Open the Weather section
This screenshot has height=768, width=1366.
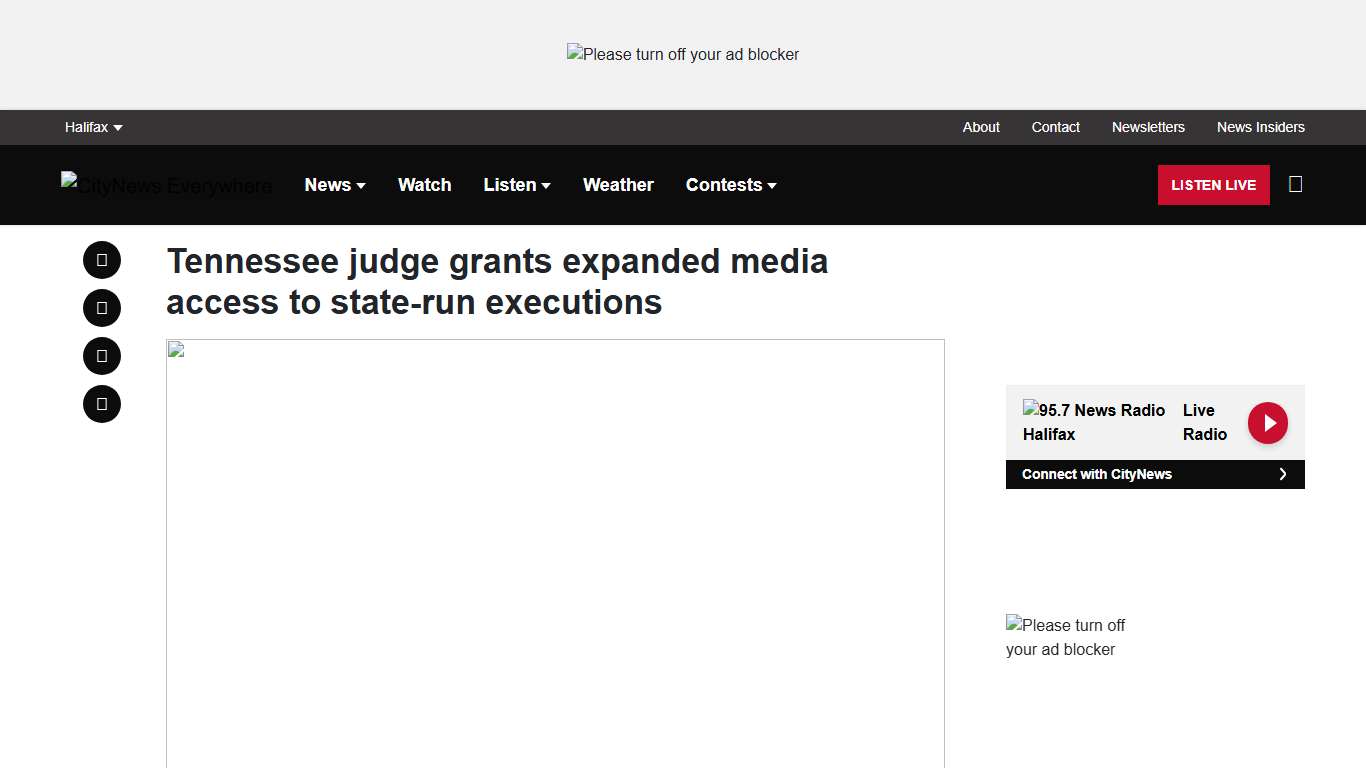(x=618, y=185)
